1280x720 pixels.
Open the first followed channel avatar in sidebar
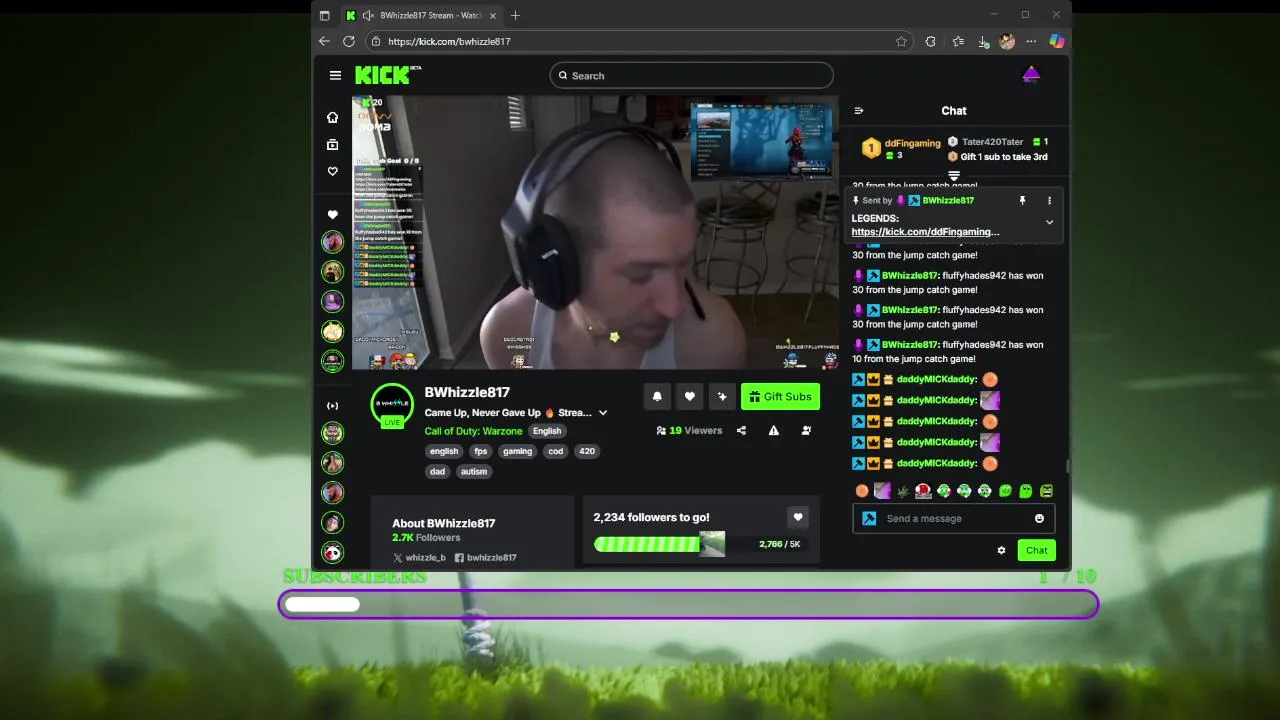point(333,241)
